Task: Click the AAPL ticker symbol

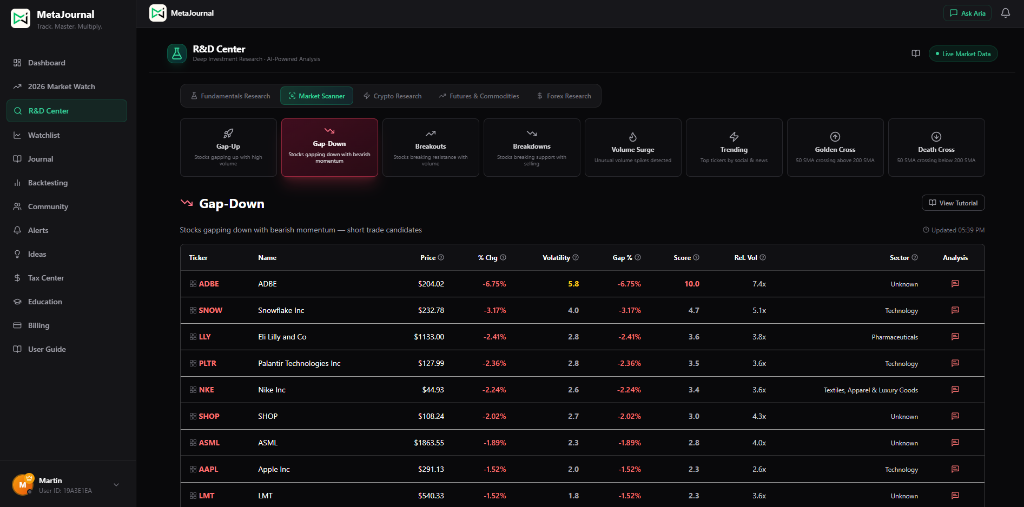Action: tap(208, 469)
